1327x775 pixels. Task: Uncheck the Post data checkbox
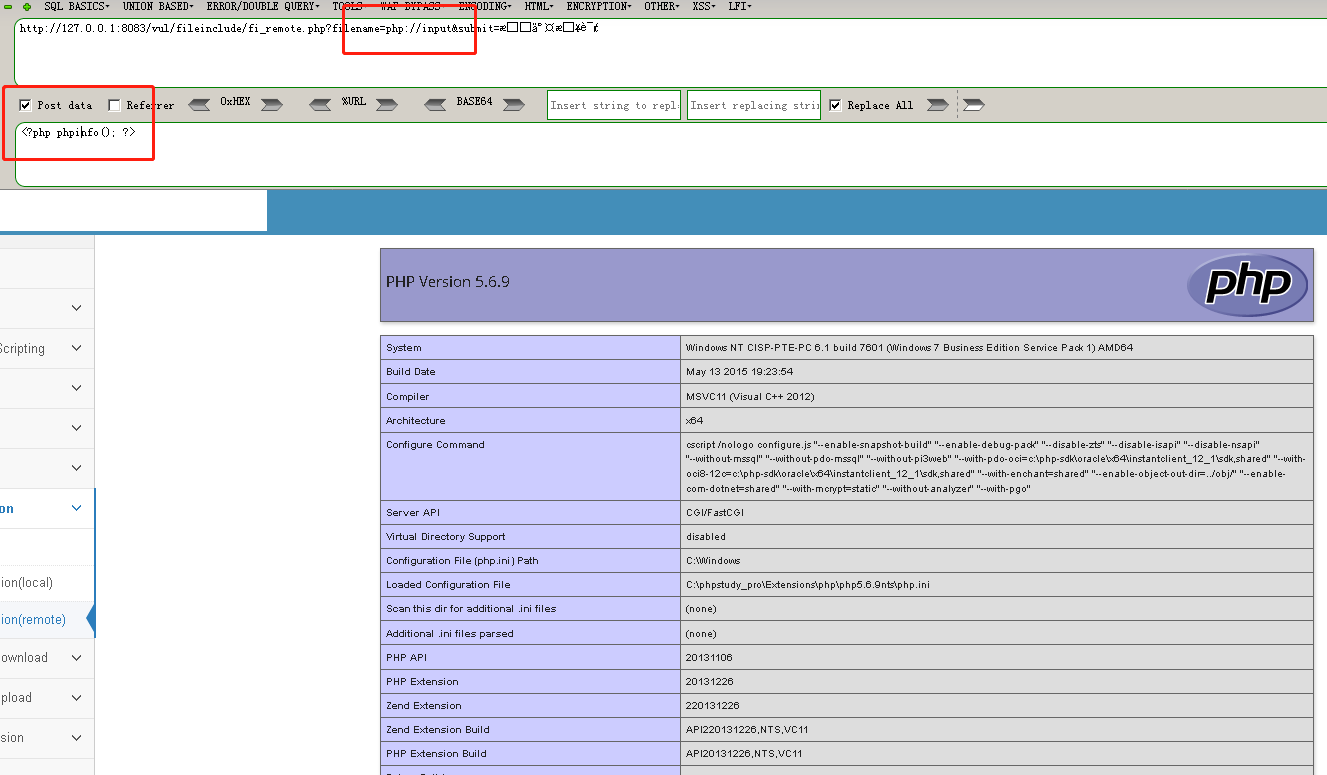[x=25, y=104]
